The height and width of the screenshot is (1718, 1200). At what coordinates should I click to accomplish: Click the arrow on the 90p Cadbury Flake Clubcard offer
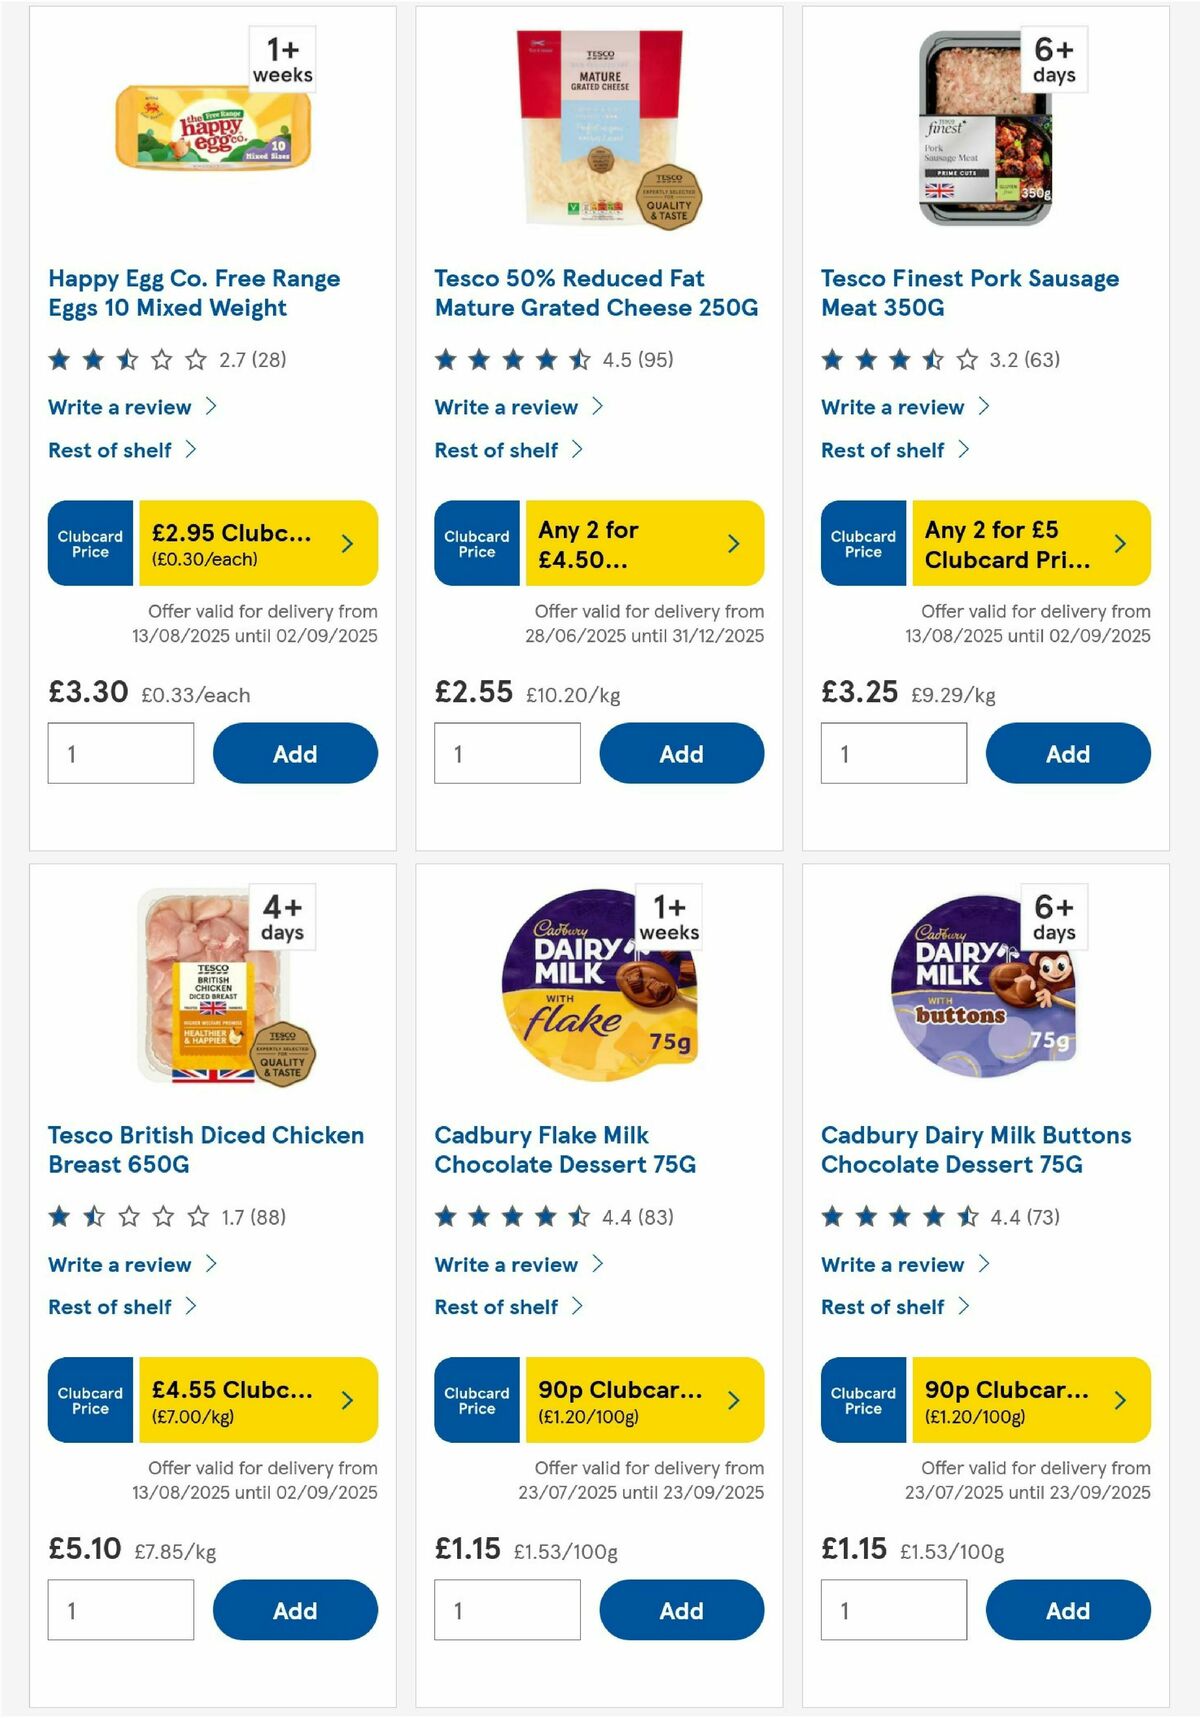click(x=733, y=1401)
